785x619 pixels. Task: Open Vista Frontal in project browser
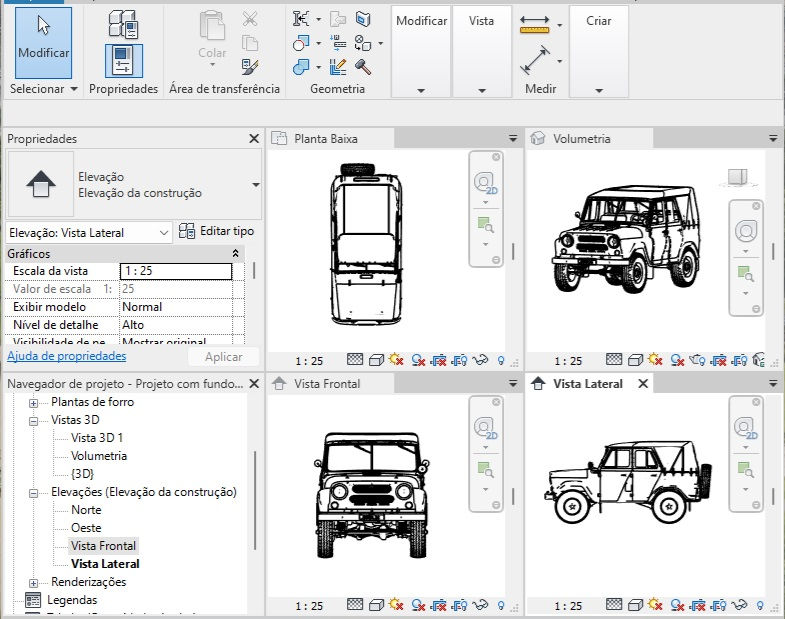pos(103,545)
